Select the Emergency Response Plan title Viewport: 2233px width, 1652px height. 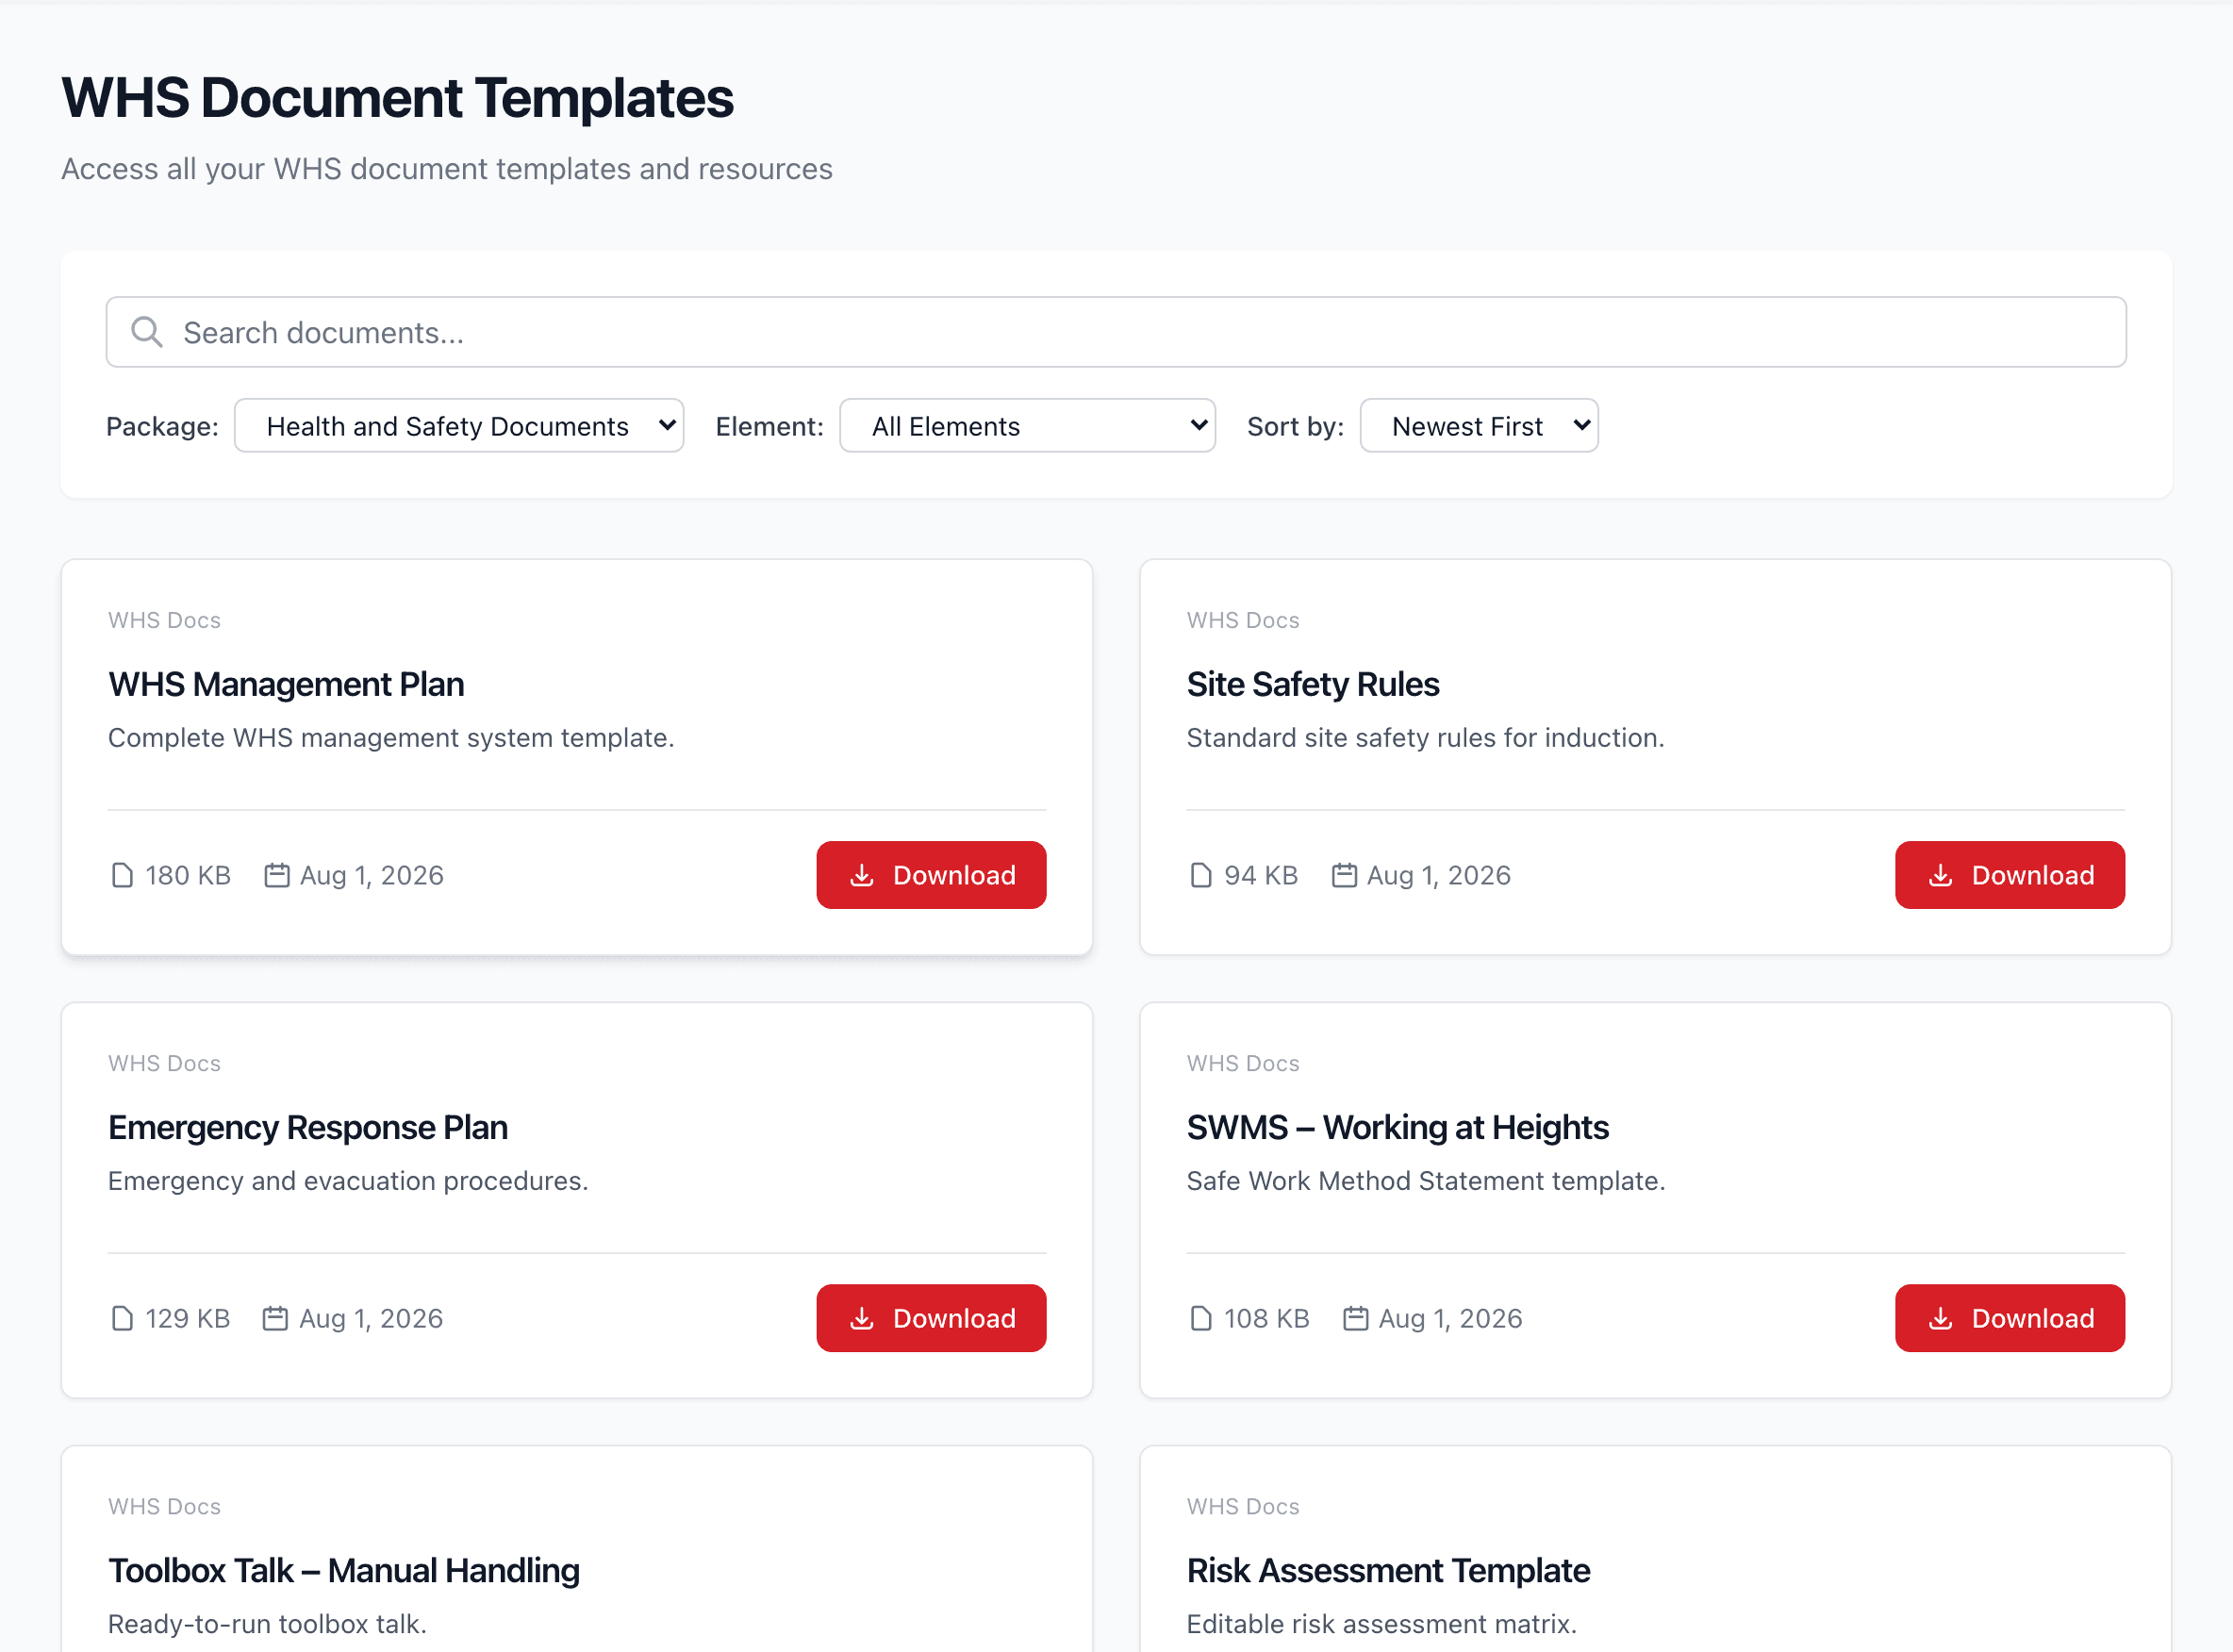pyautogui.click(x=308, y=1127)
